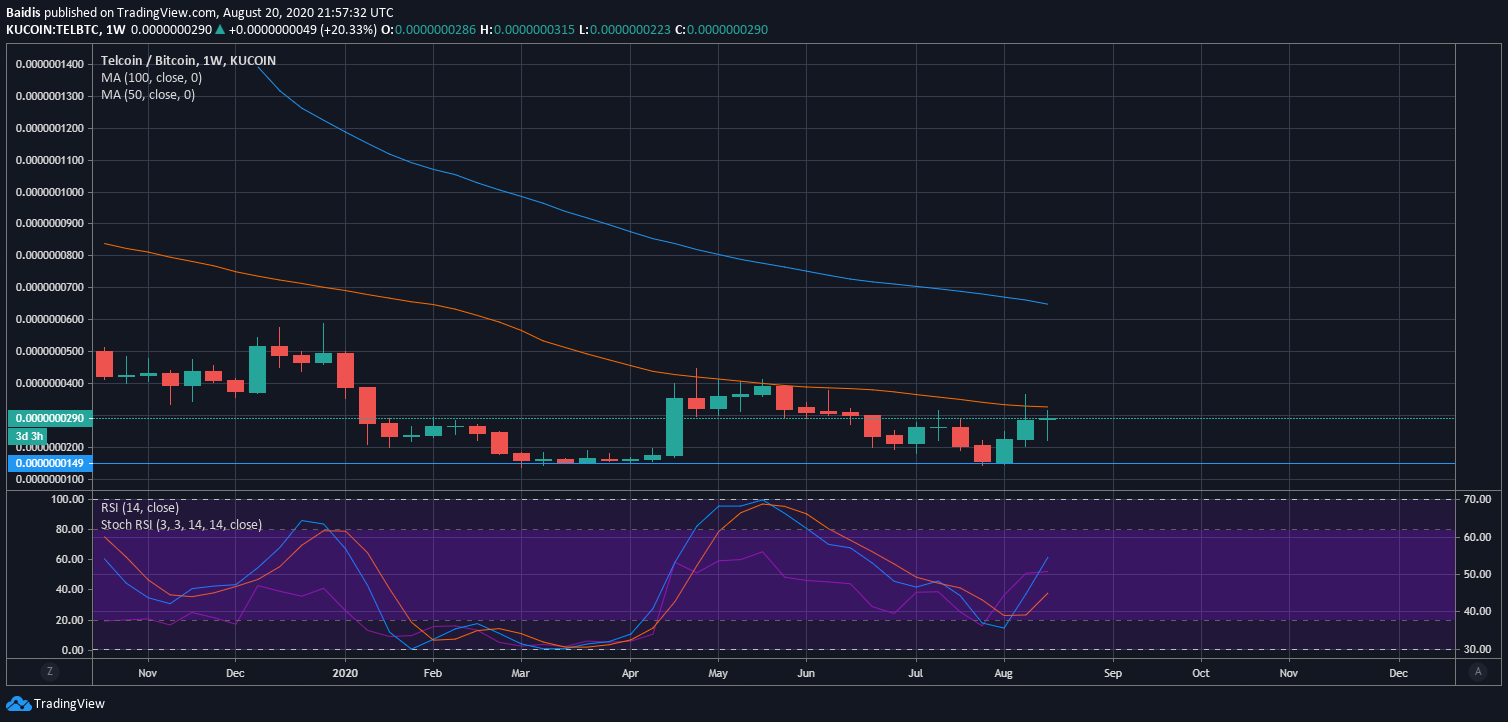
Task: Click the 0.0000000100 price axis label
Action: (49, 480)
